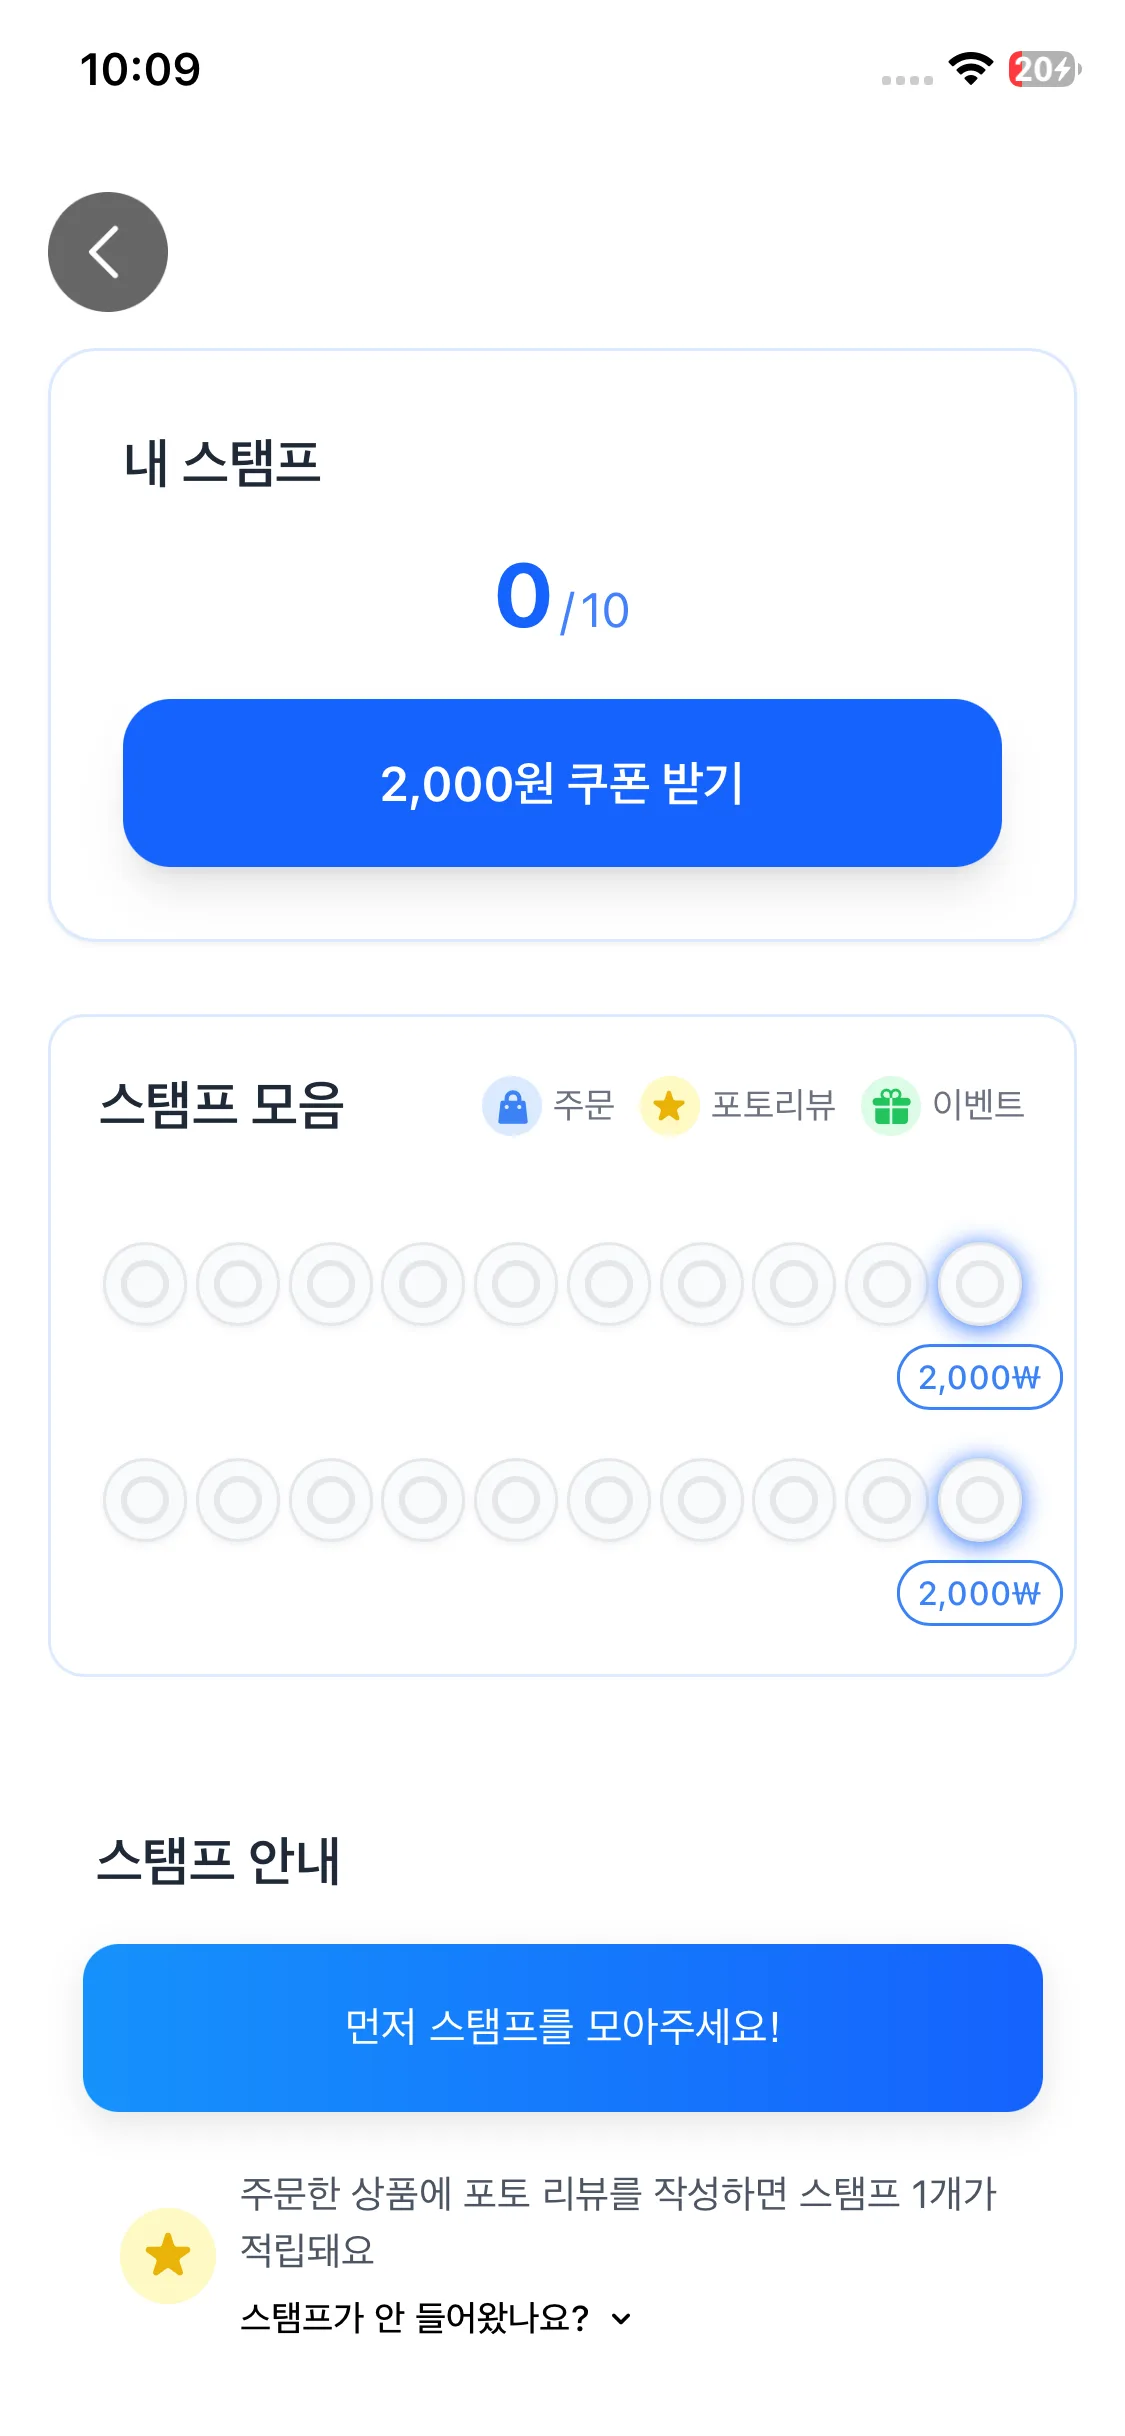
Task: Tap the 2,000₩ badge under the second stamp row
Action: click(979, 1593)
